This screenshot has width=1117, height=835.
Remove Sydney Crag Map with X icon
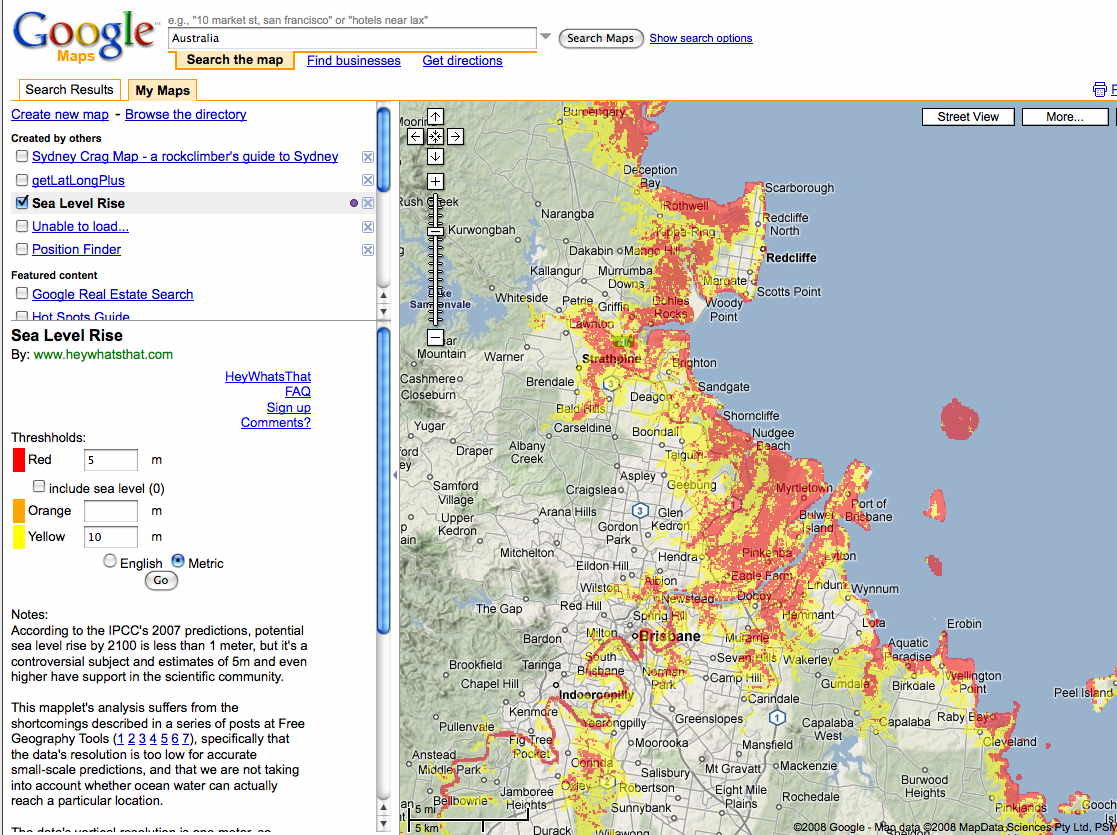368,157
